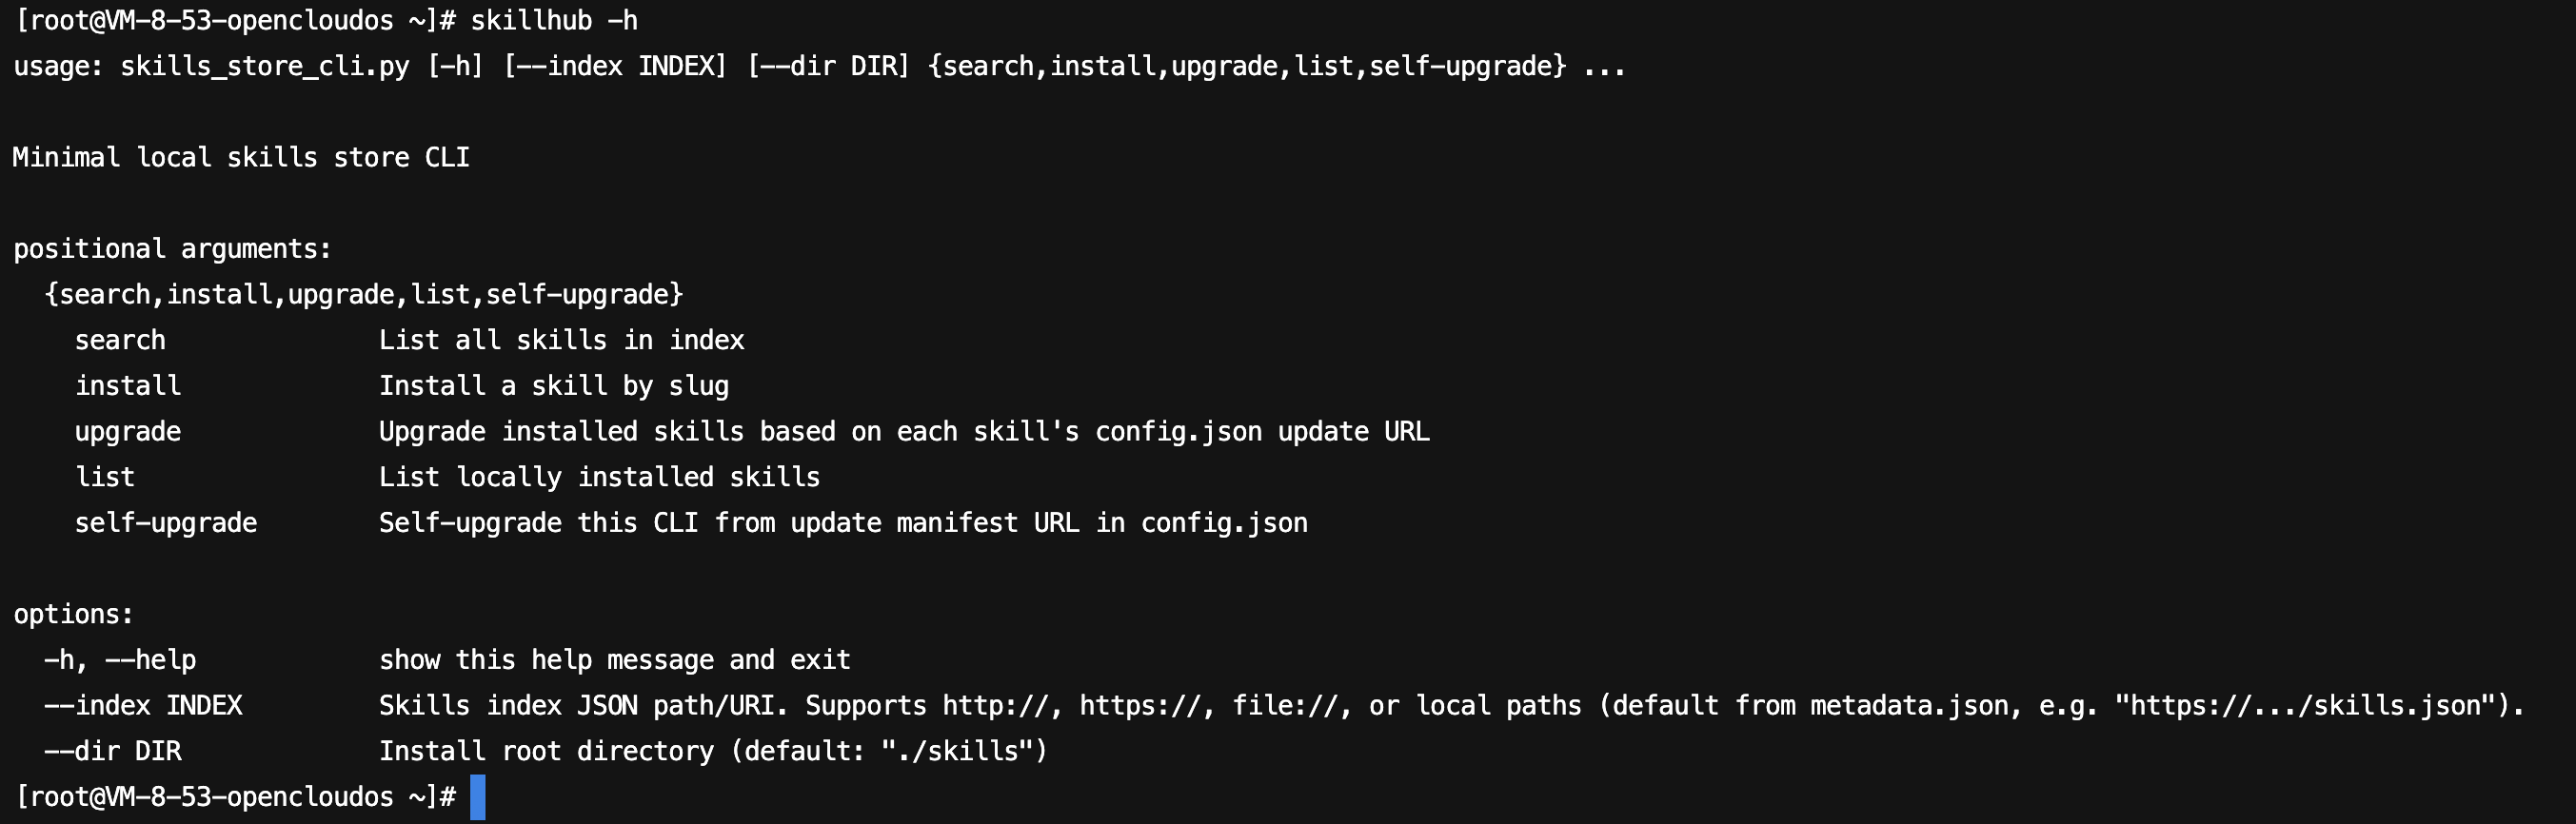Click 'skills_store_cli.py' in the usage line
The image size is (2576, 824).
(264, 67)
